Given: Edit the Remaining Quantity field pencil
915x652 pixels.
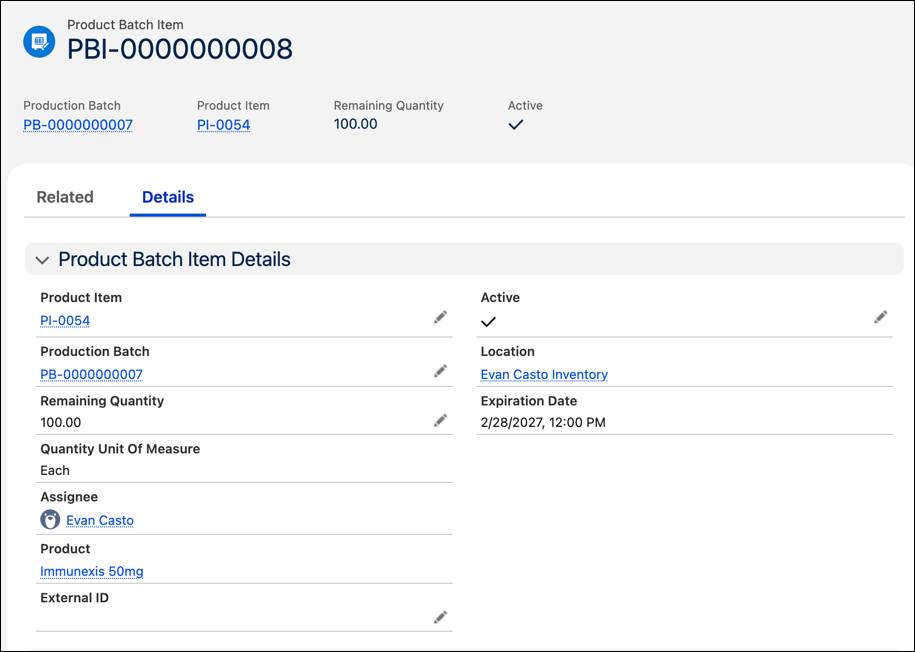Looking at the screenshot, I should [x=441, y=420].
